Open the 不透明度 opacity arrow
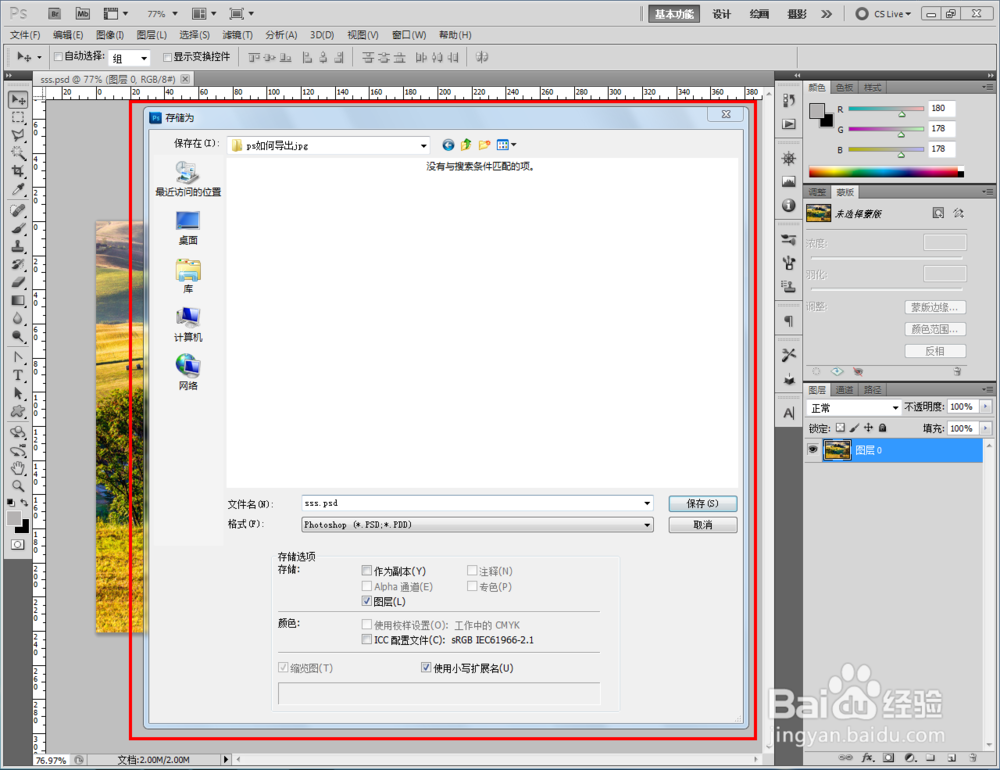Viewport: 1000px width, 770px height. [x=986, y=406]
